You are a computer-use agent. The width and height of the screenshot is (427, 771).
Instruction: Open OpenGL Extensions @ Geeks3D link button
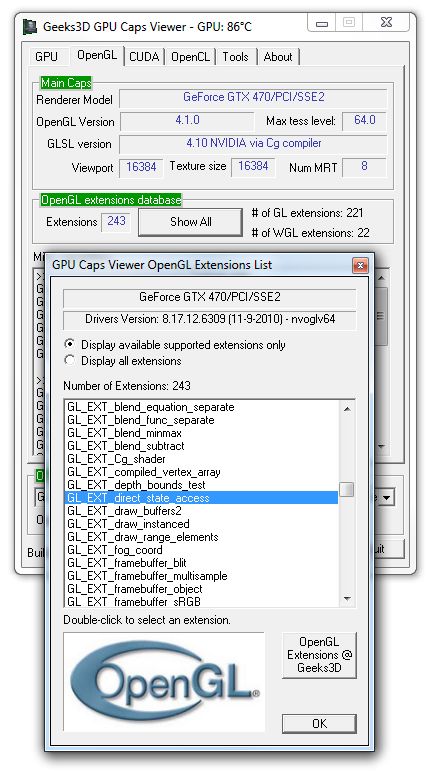click(x=319, y=655)
